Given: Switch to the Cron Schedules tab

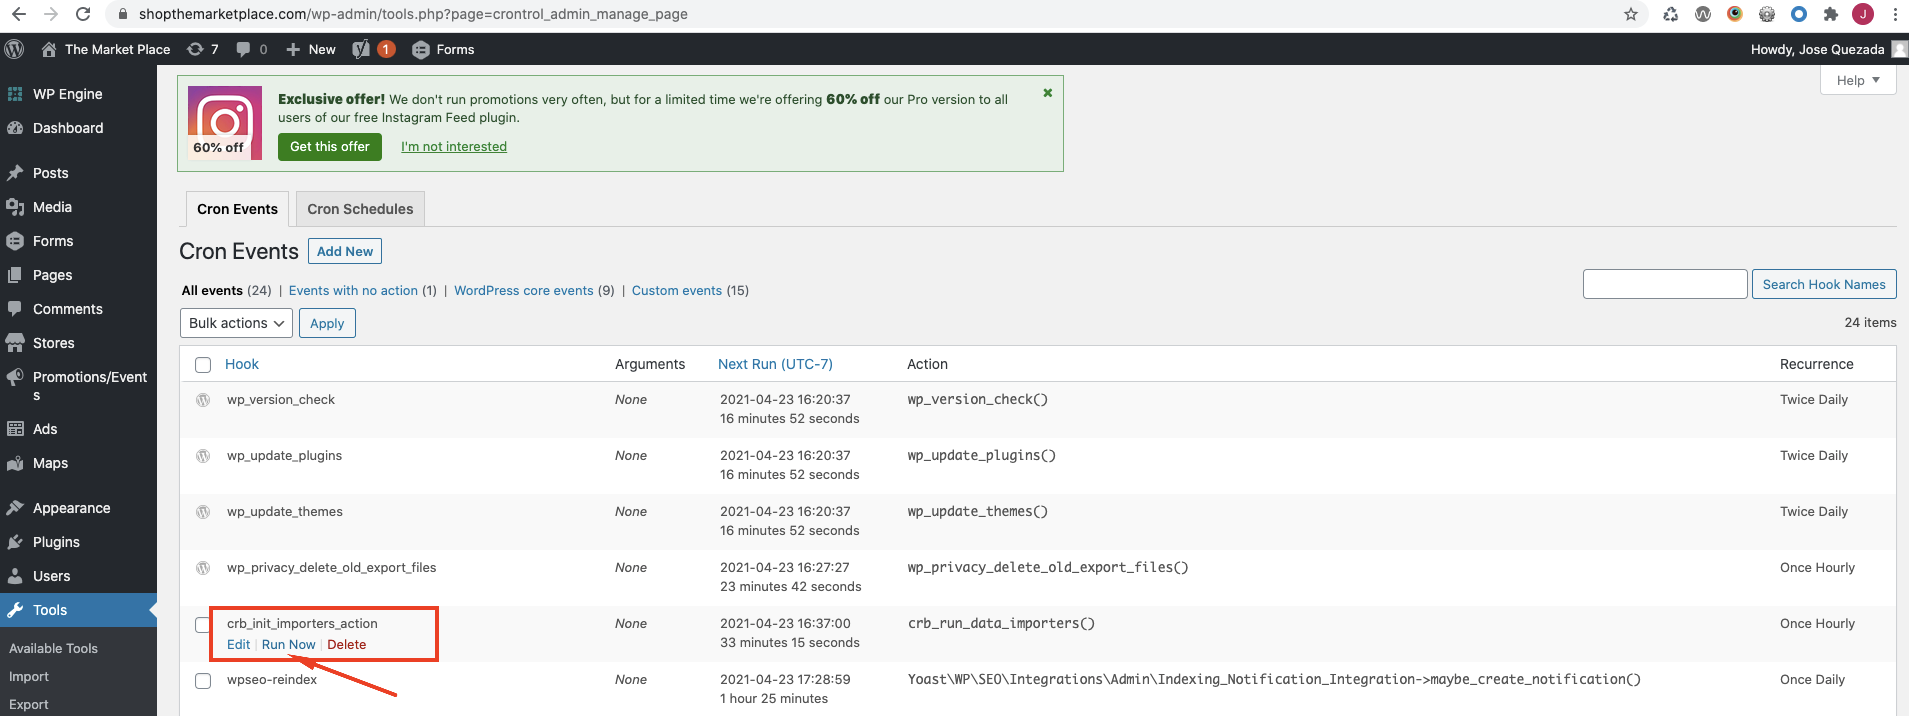Looking at the screenshot, I should point(360,209).
